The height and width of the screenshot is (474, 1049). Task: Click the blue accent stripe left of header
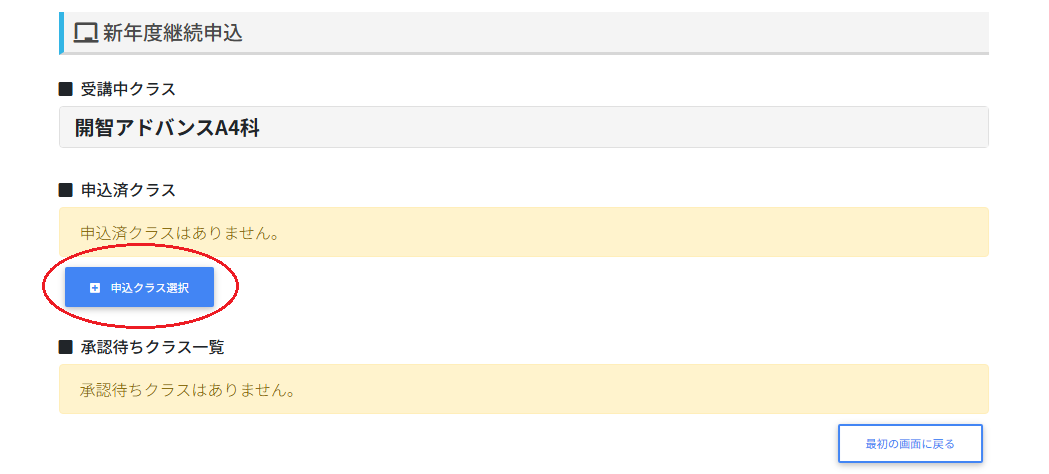(61, 33)
